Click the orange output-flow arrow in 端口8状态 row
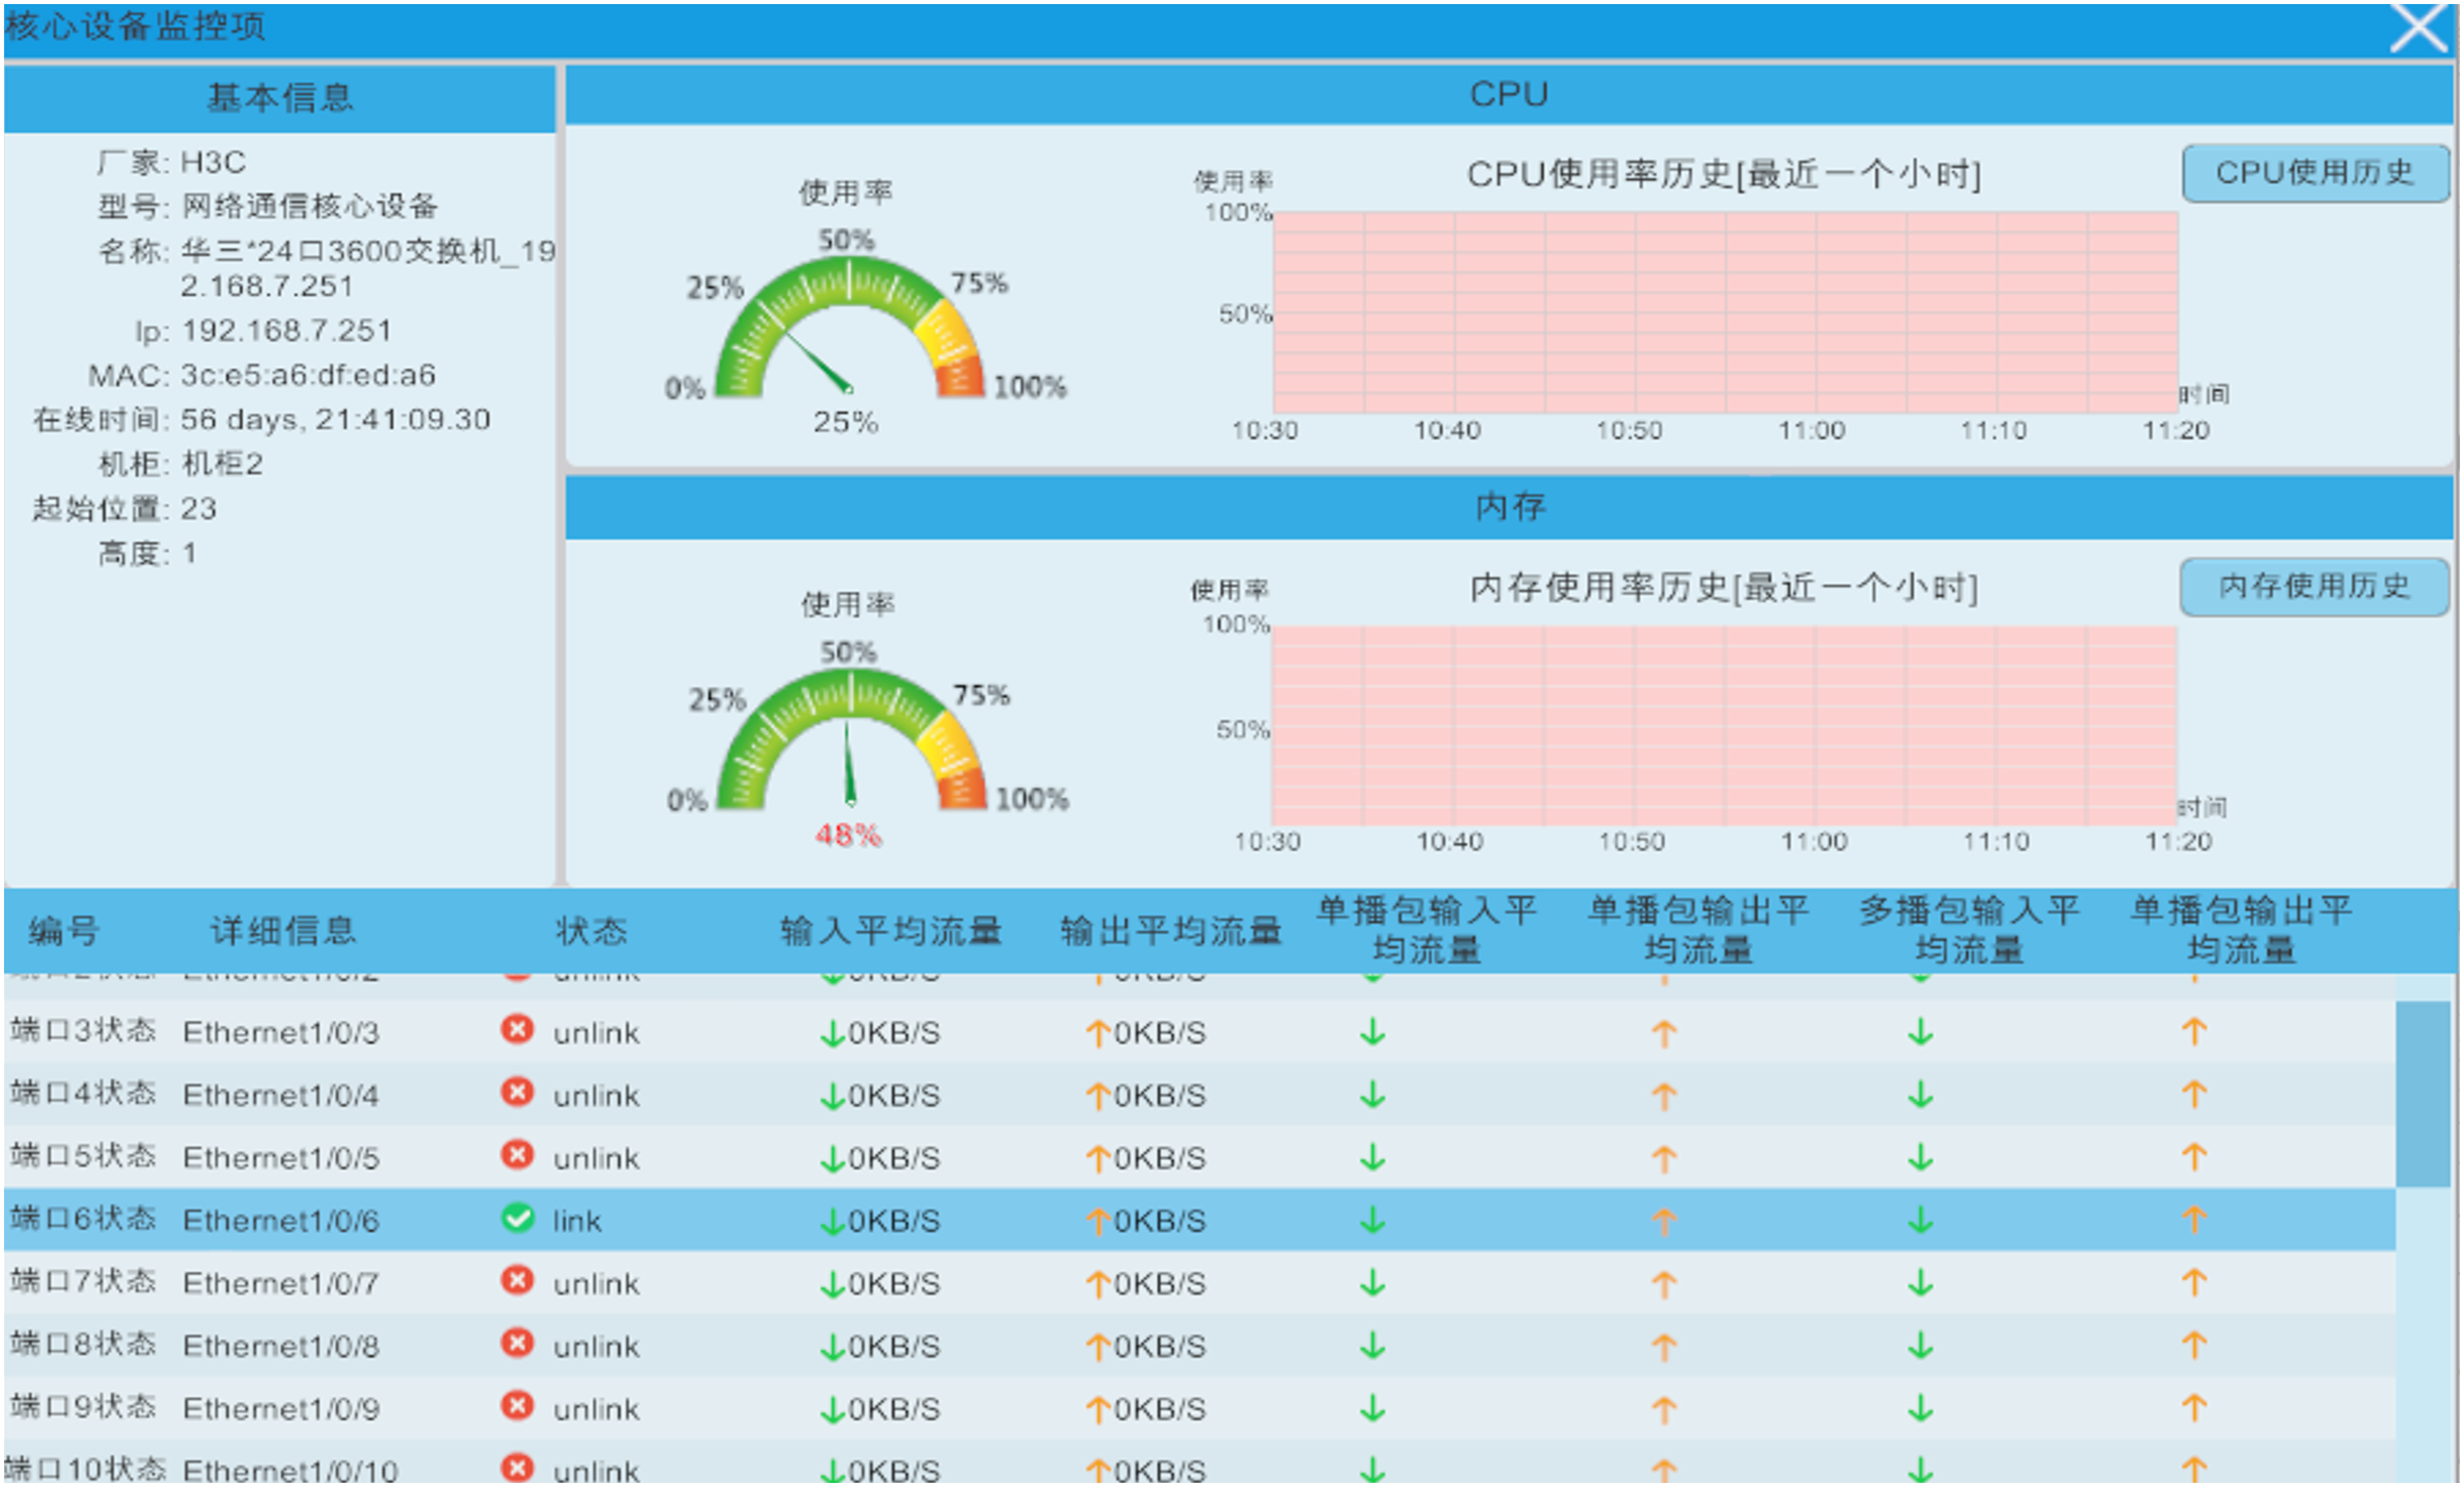 tap(1098, 1348)
